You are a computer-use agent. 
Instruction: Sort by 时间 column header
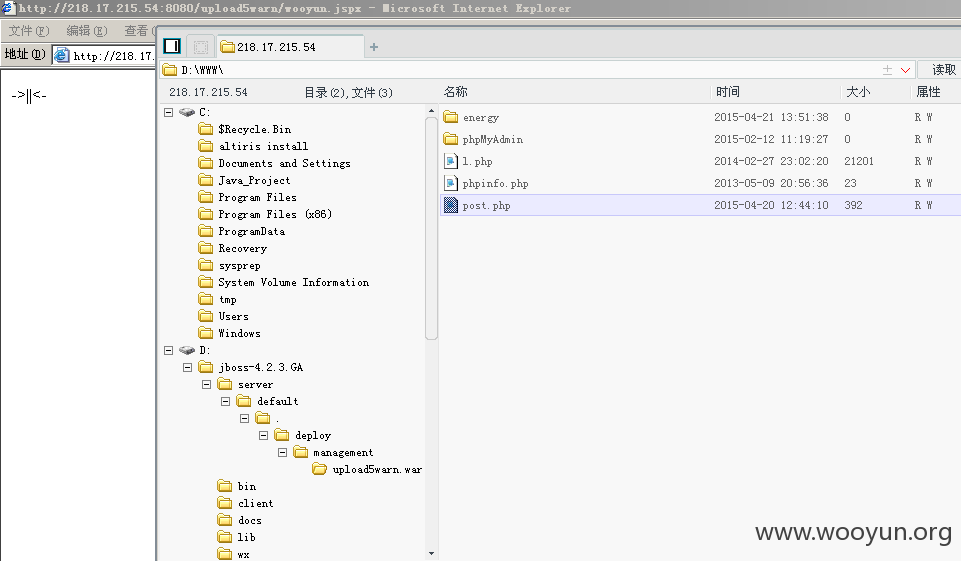tap(728, 92)
